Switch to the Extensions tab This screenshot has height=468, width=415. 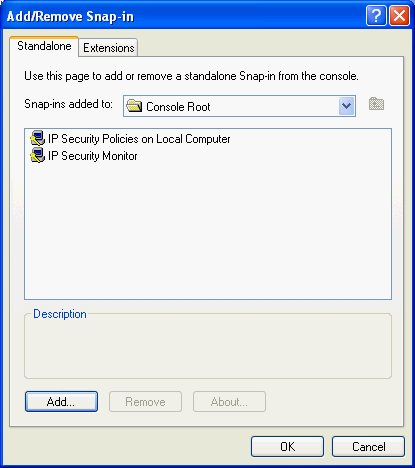coord(109,48)
